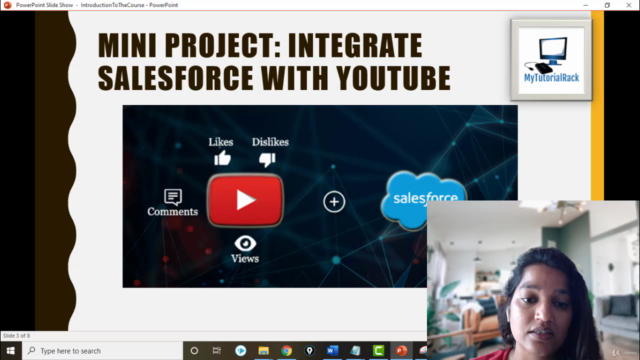Screen dimensions: 640x360
Task: Open Cortana from the taskbar
Action: pos(194,351)
